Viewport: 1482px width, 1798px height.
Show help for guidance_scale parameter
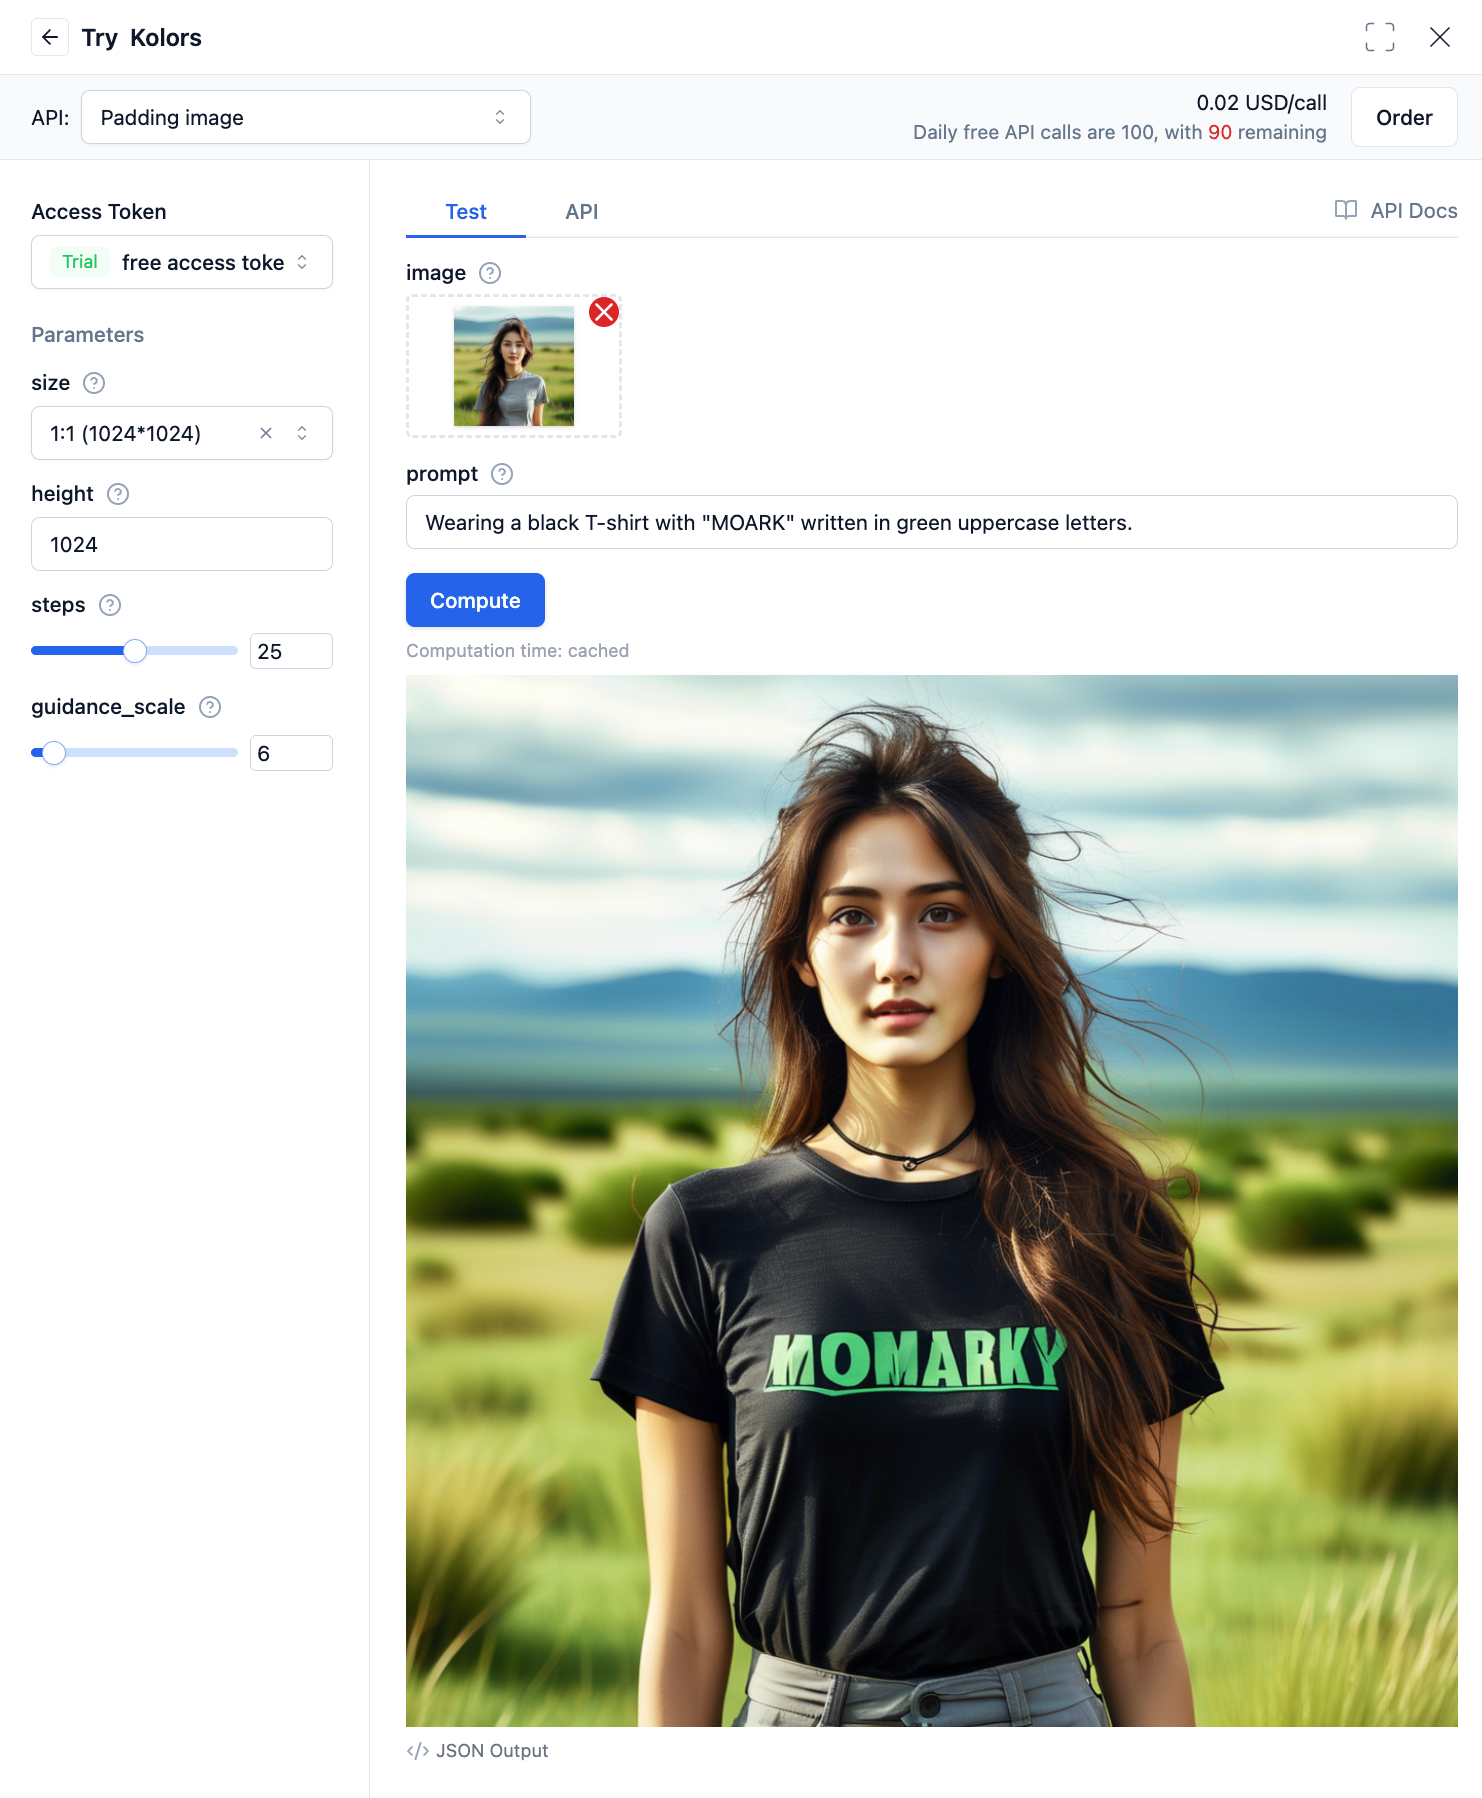click(x=210, y=707)
